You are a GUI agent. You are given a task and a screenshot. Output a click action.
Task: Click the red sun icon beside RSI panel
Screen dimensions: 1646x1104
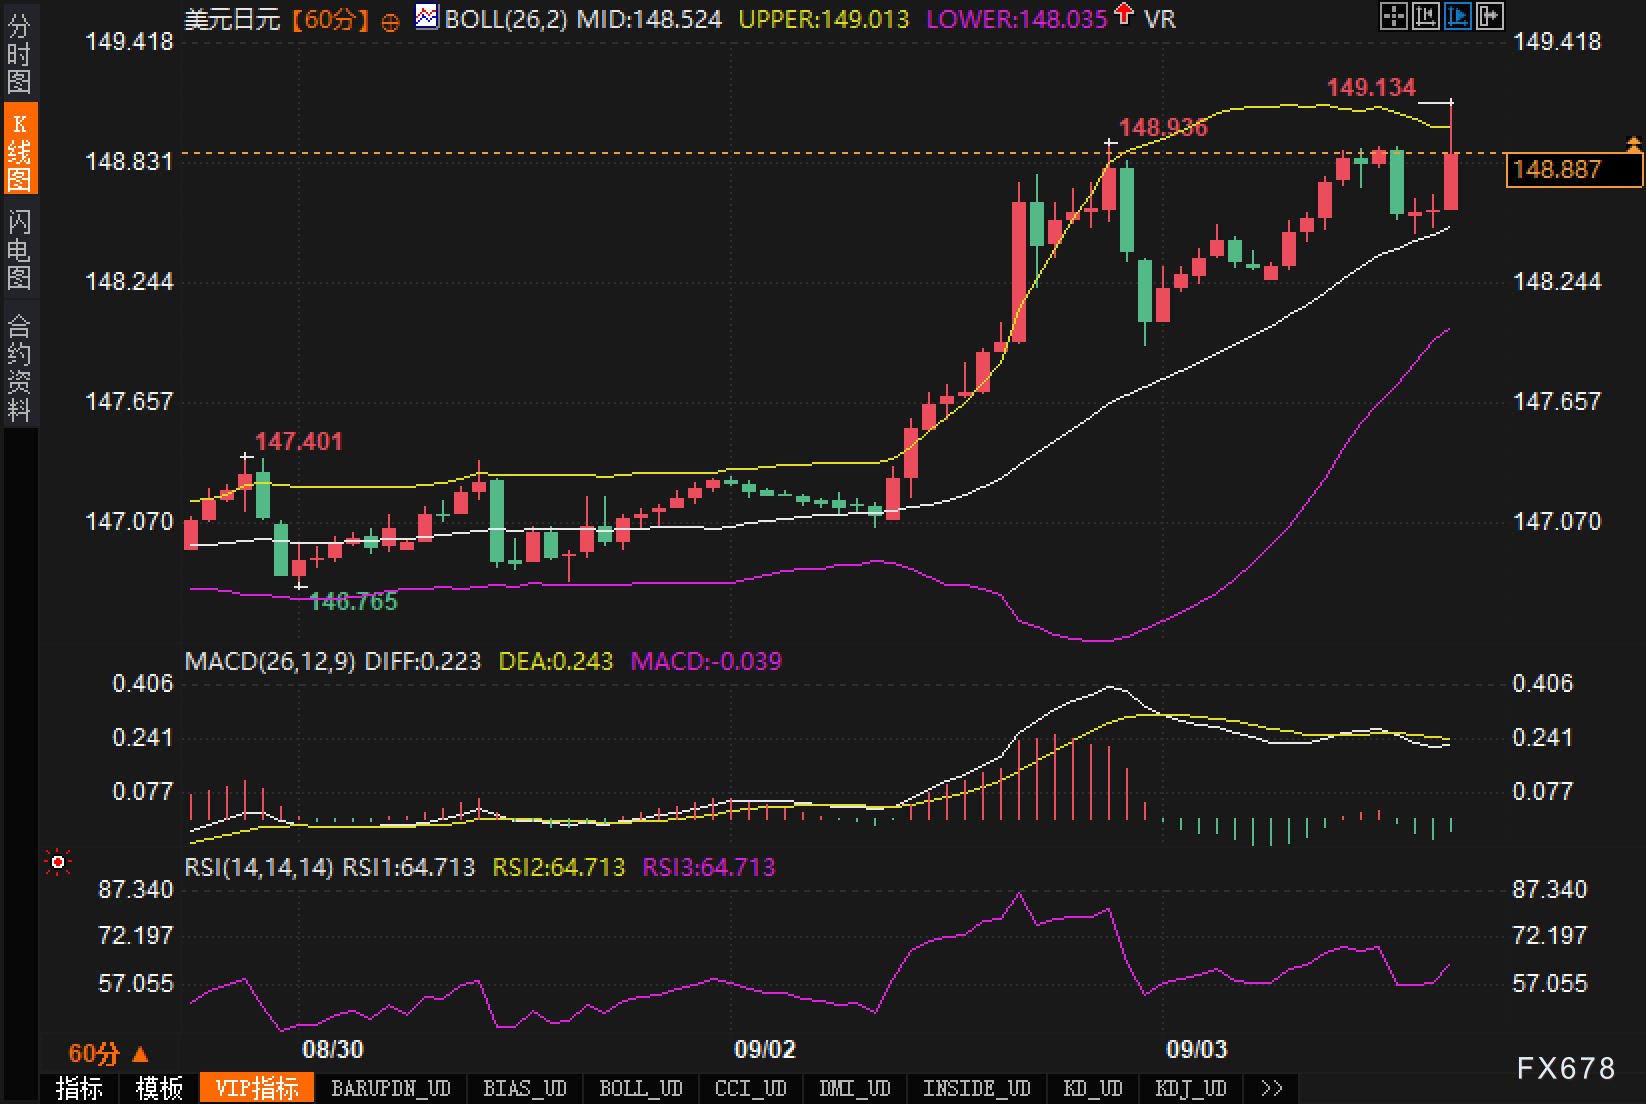coord(58,862)
